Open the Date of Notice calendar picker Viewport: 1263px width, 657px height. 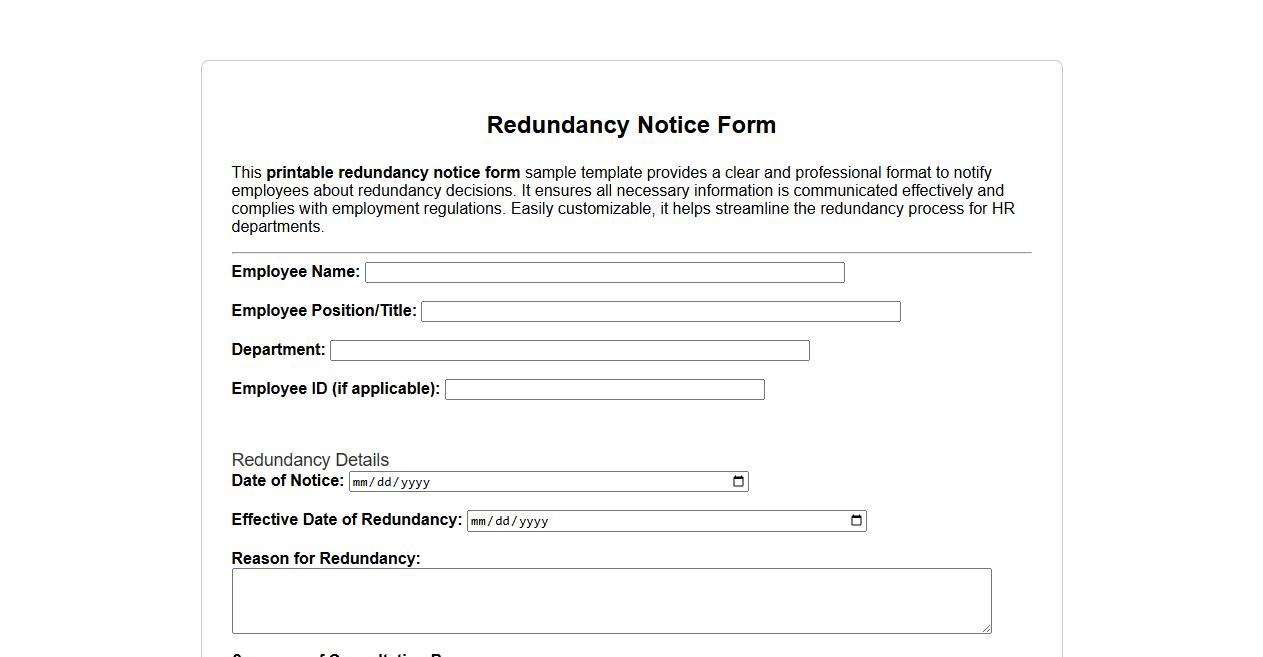738,481
